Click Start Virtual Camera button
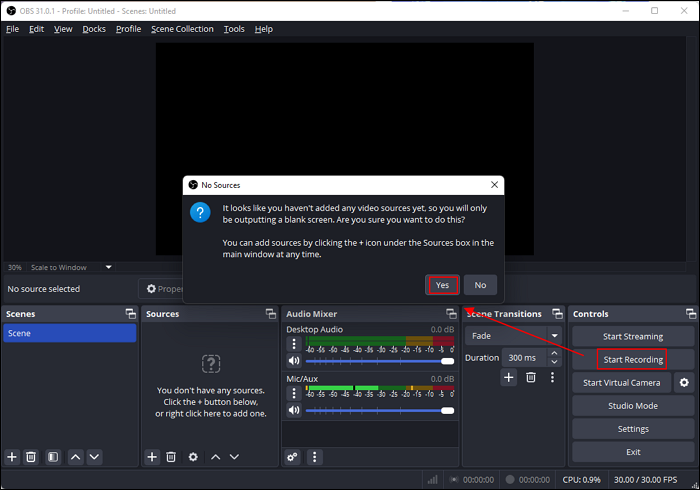This screenshot has height=490, width=700. tap(621, 383)
